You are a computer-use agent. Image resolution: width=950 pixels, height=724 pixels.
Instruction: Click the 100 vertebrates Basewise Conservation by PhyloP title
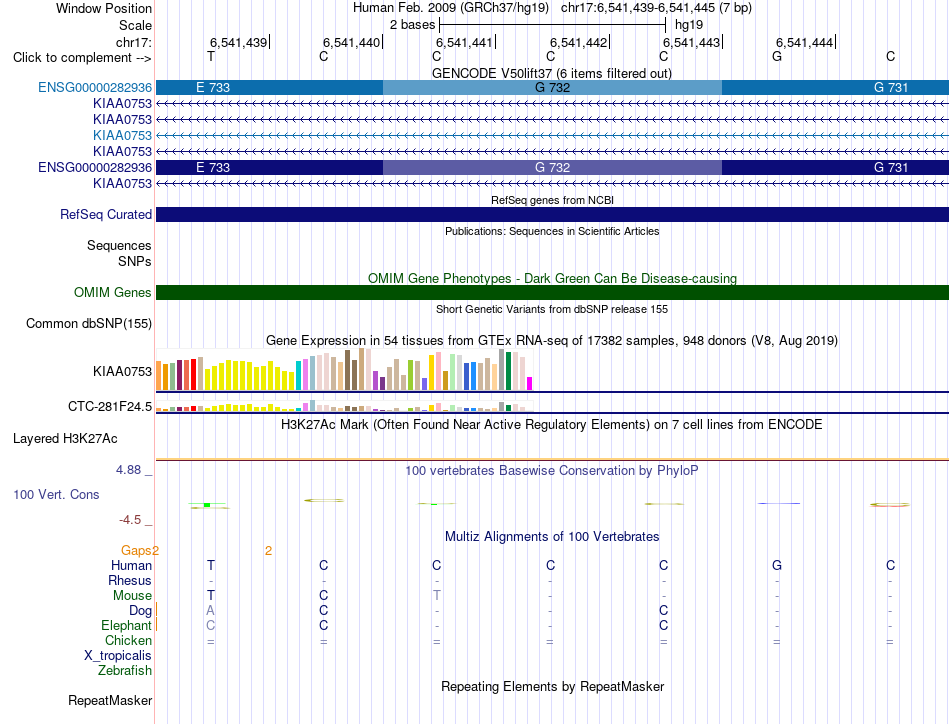(x=552, y=471)
